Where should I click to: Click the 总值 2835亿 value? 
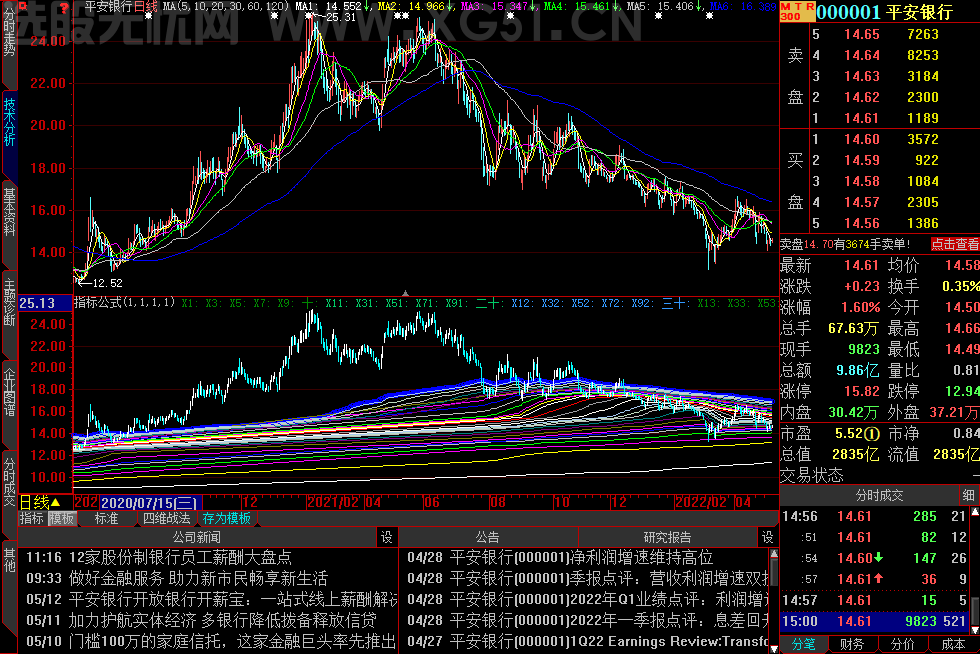[856, 454]
